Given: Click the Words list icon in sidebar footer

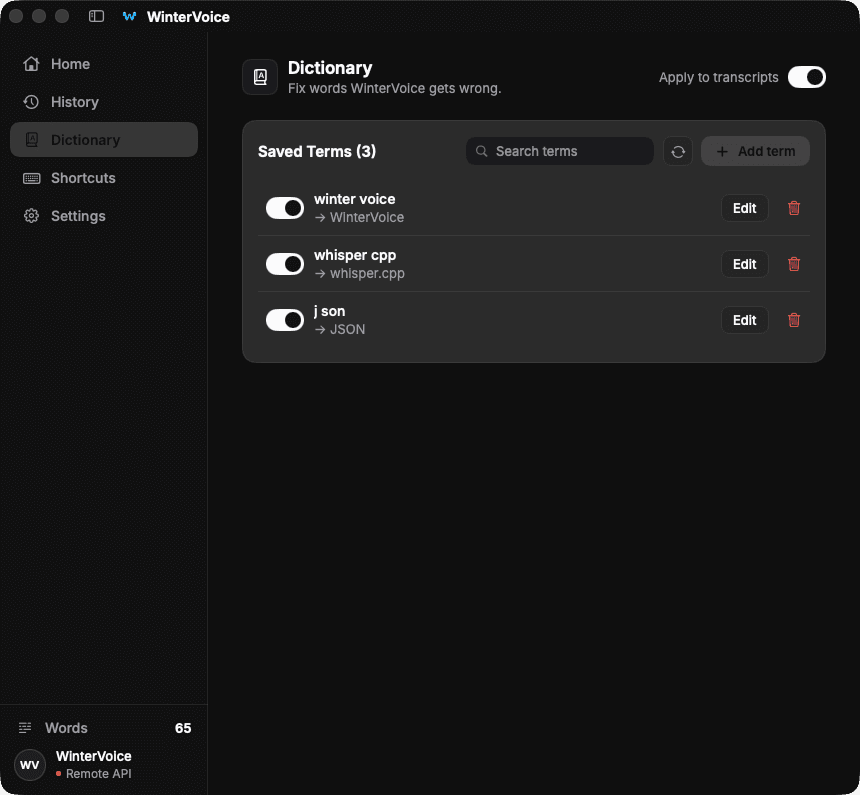Looking at the screenshot, I should point(25,728).
